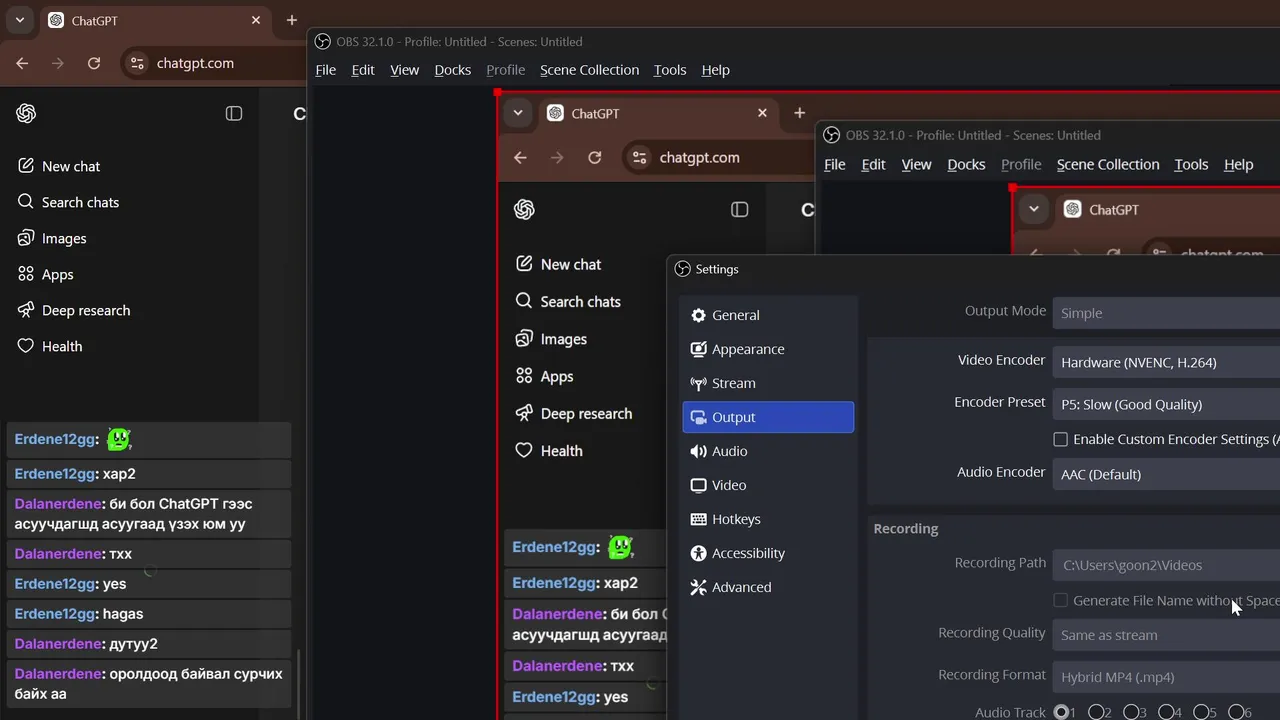
Task: Click Search chats in the OBS preview browser
Action: pyautogui.click(x=568, y=301)
